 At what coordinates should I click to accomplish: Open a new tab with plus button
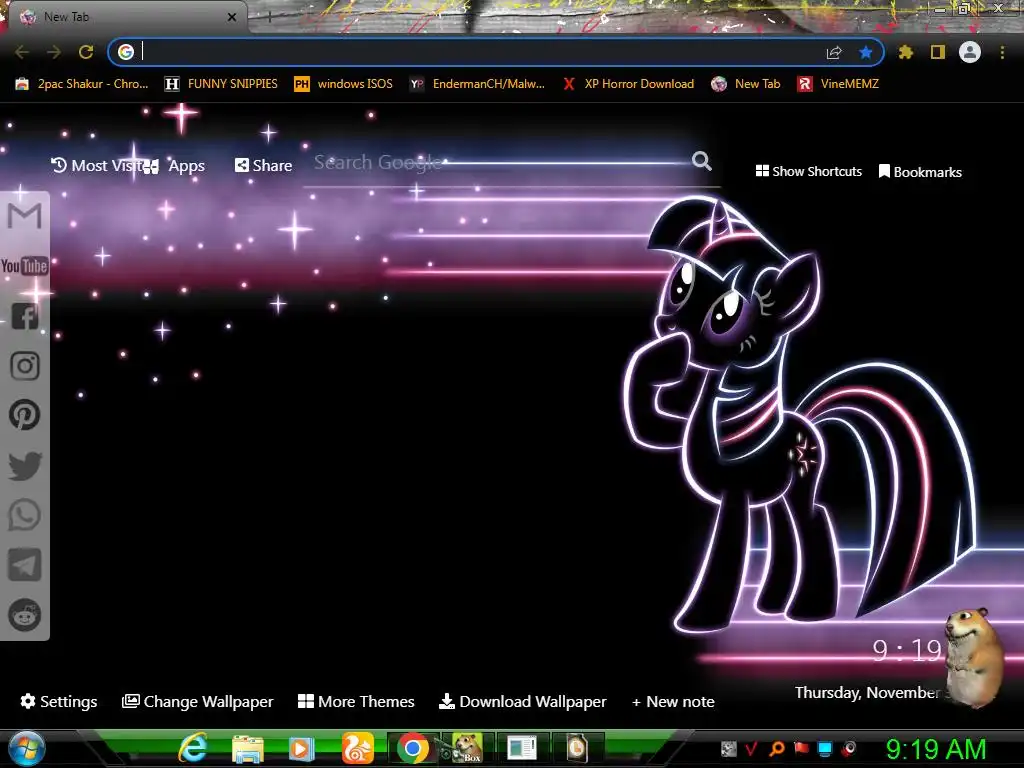click(x=269, y=18)
